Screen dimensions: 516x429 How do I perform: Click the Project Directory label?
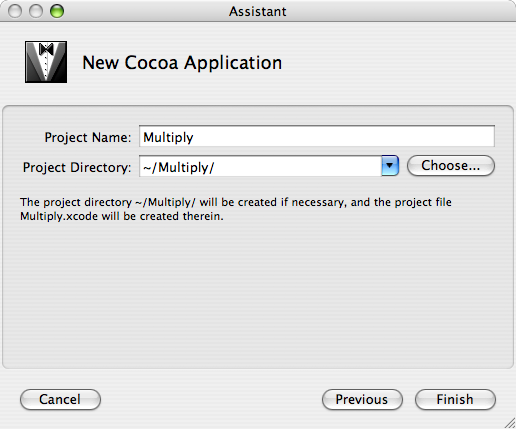tap(77, 167)
